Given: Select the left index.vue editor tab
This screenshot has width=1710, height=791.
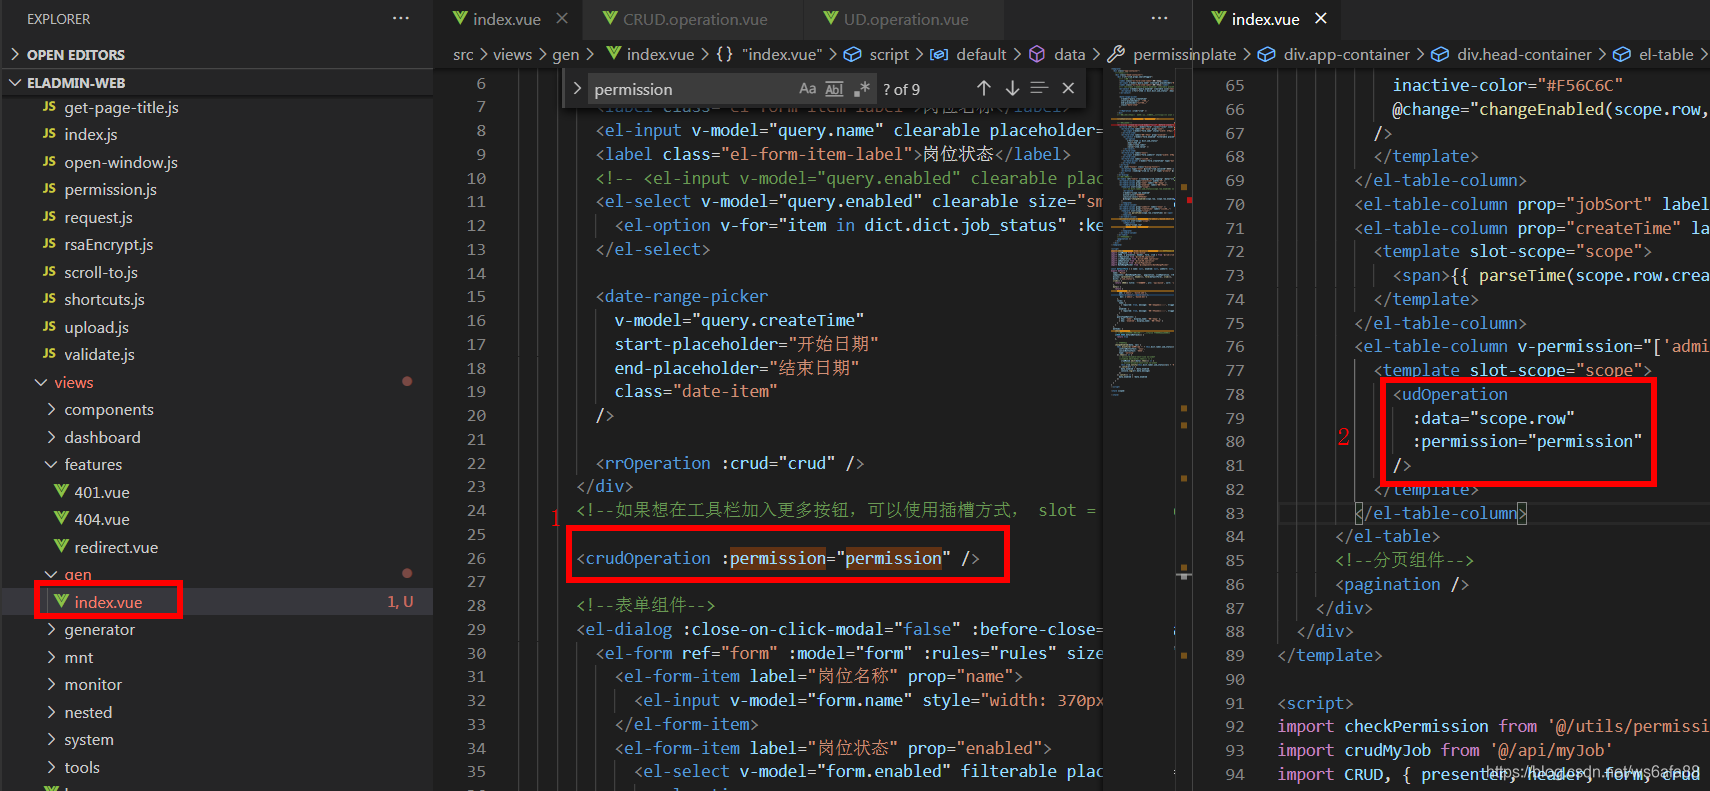Looking at the screenshot, I should (507, 19).
